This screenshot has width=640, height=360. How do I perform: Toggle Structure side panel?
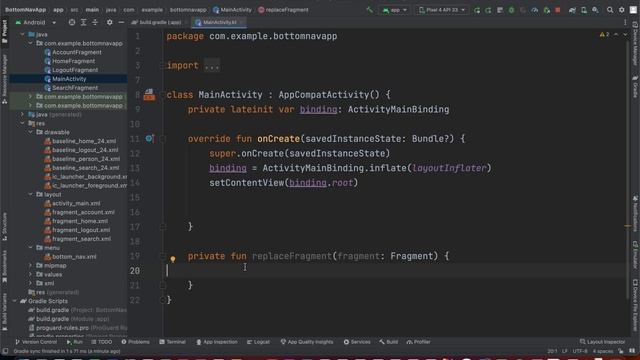(4, 227)
